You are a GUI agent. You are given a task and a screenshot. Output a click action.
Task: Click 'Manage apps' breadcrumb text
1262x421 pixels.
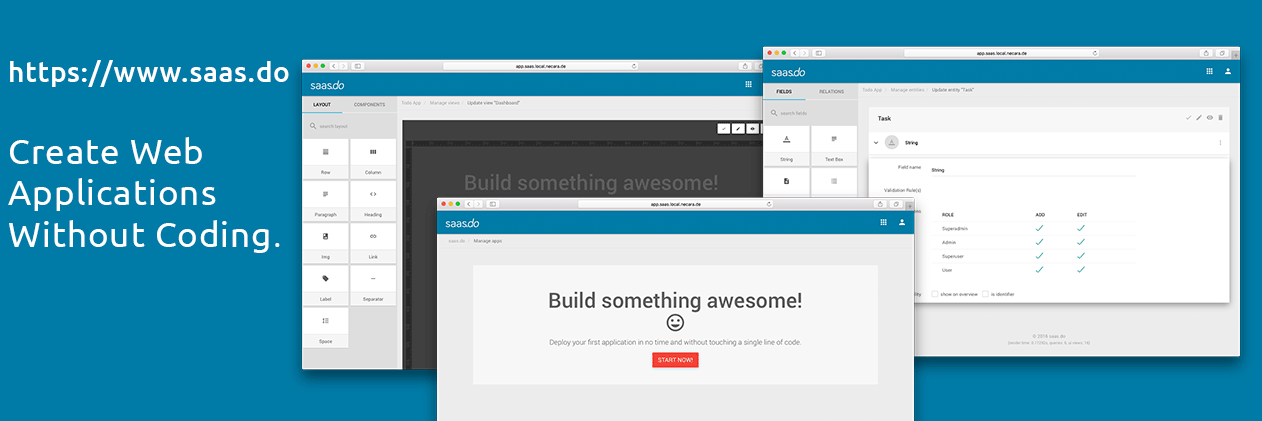[488, 241]
